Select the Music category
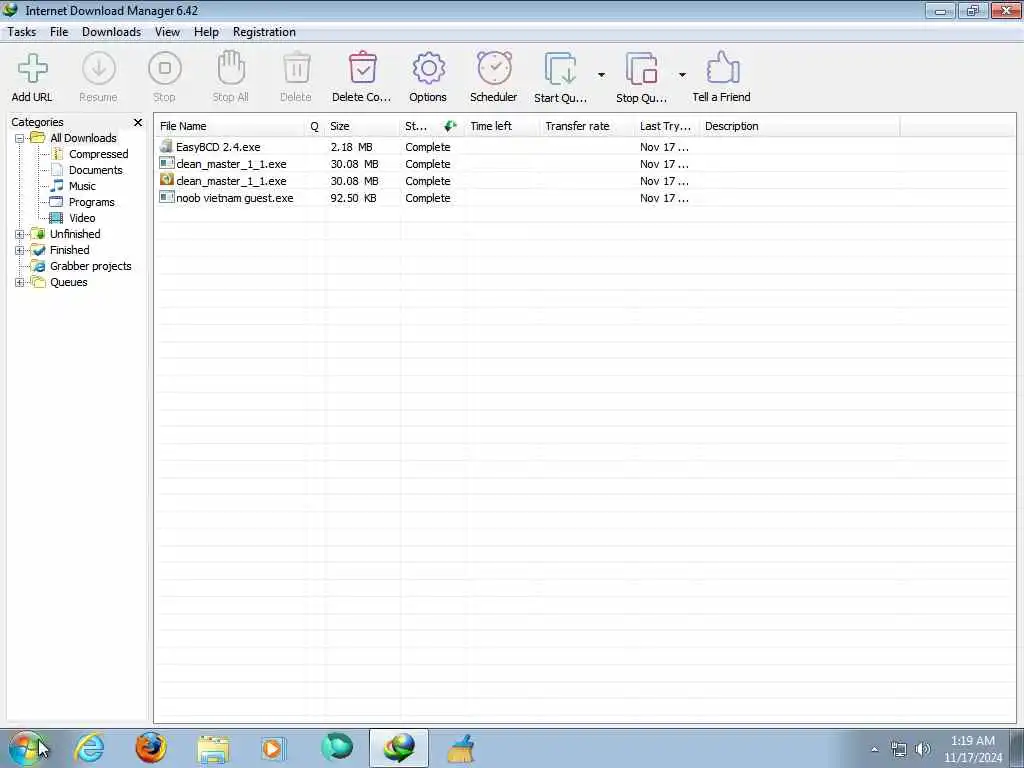The width and height of the screenshot is (1024, 768). click(x=82, y=186)
